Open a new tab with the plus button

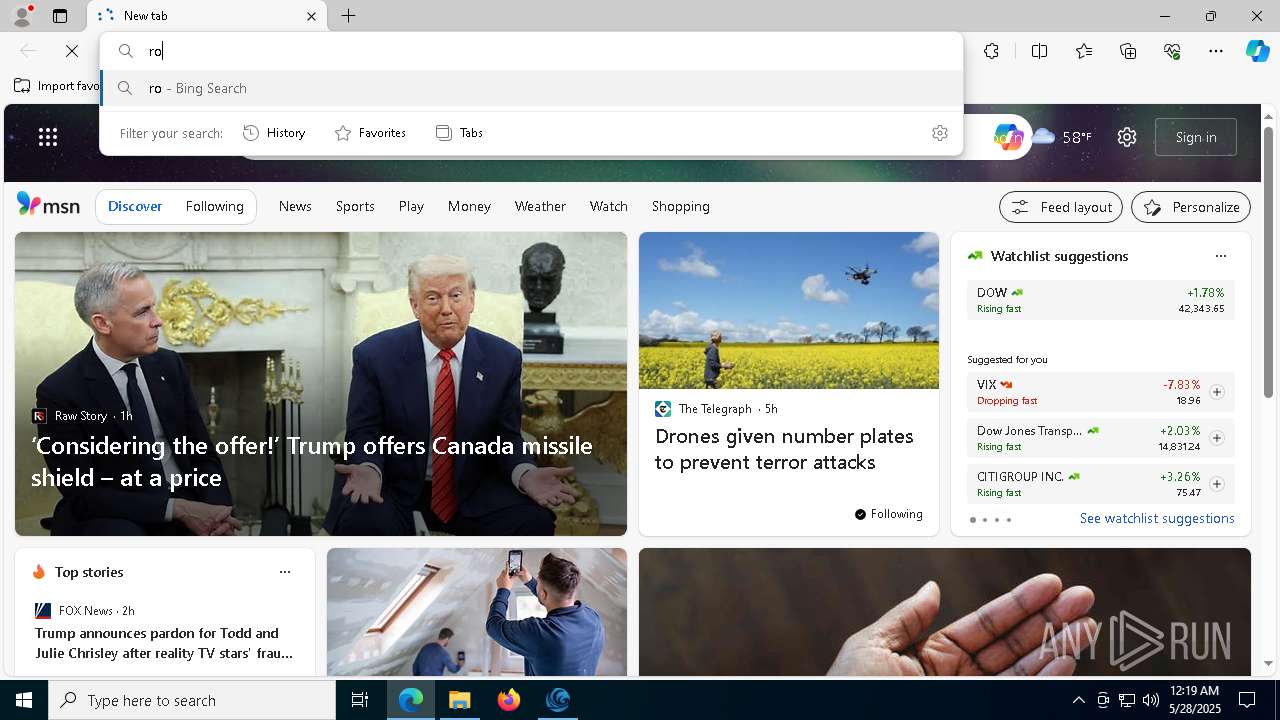pyautogui.click(x=348, y=16)
